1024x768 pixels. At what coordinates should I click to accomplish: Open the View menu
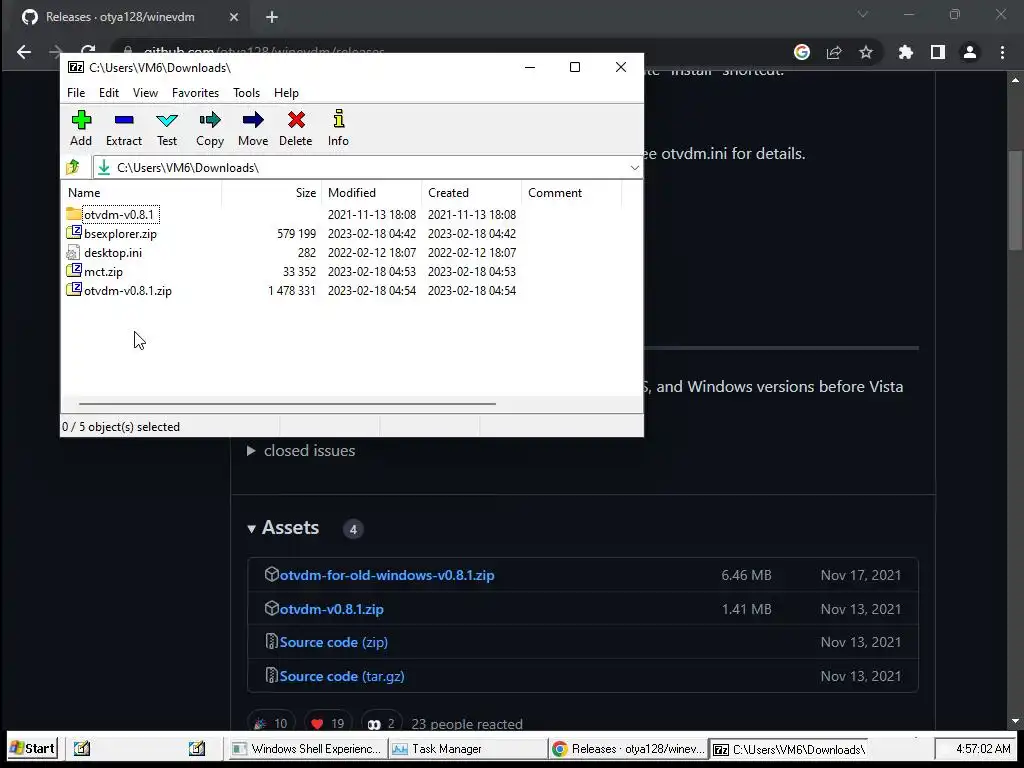point(145,93)
